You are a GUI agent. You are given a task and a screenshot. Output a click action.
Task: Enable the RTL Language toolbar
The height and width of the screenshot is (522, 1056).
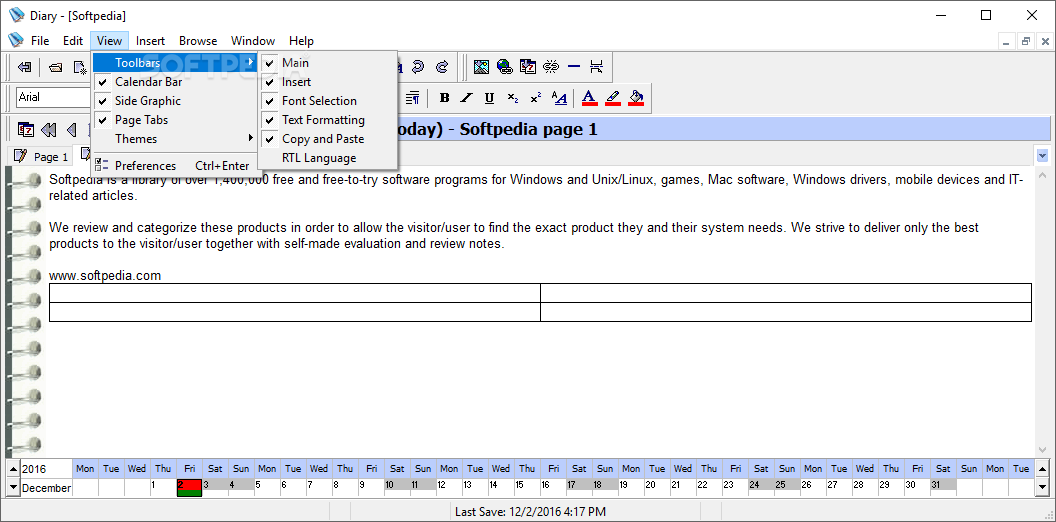tap(328, 158)
